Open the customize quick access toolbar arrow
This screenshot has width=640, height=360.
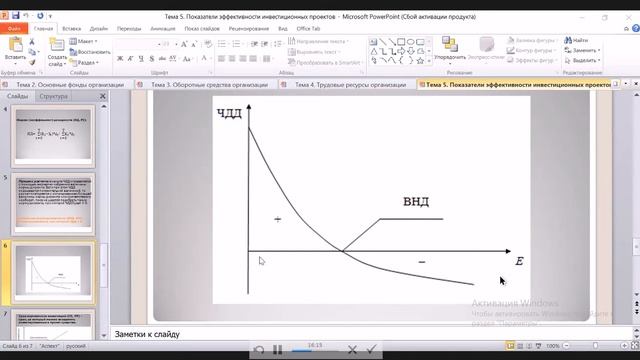(50, 16)
